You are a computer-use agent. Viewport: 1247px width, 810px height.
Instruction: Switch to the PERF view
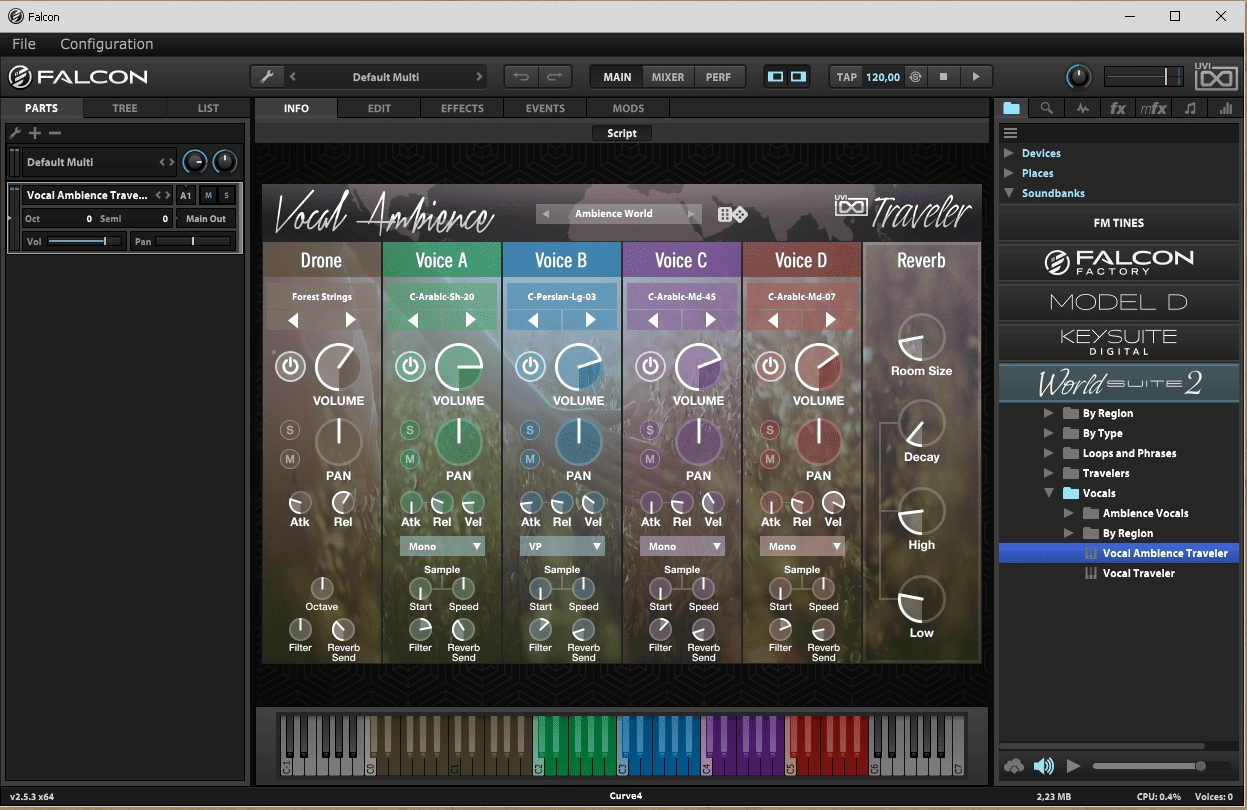pyautogui.click(x=718, y=77)
